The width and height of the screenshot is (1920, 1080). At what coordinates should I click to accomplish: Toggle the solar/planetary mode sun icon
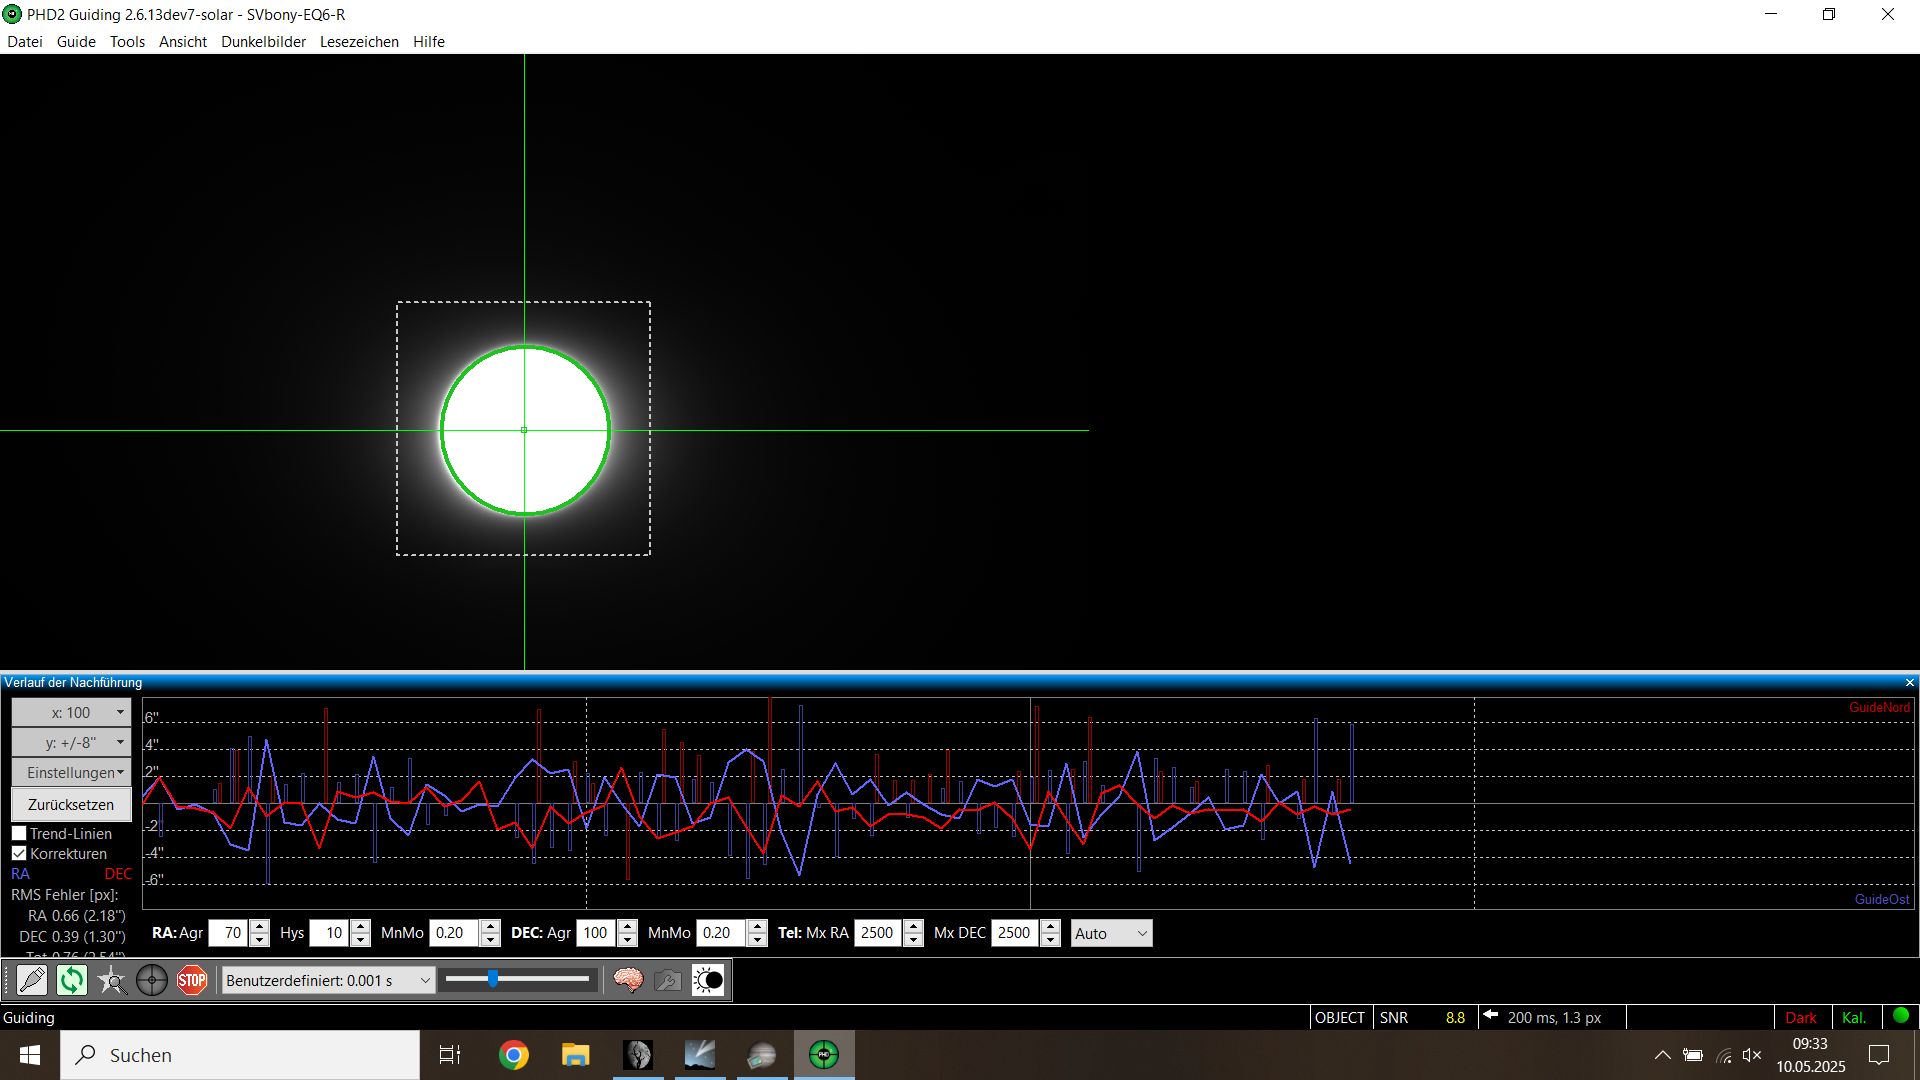point(708,980)
